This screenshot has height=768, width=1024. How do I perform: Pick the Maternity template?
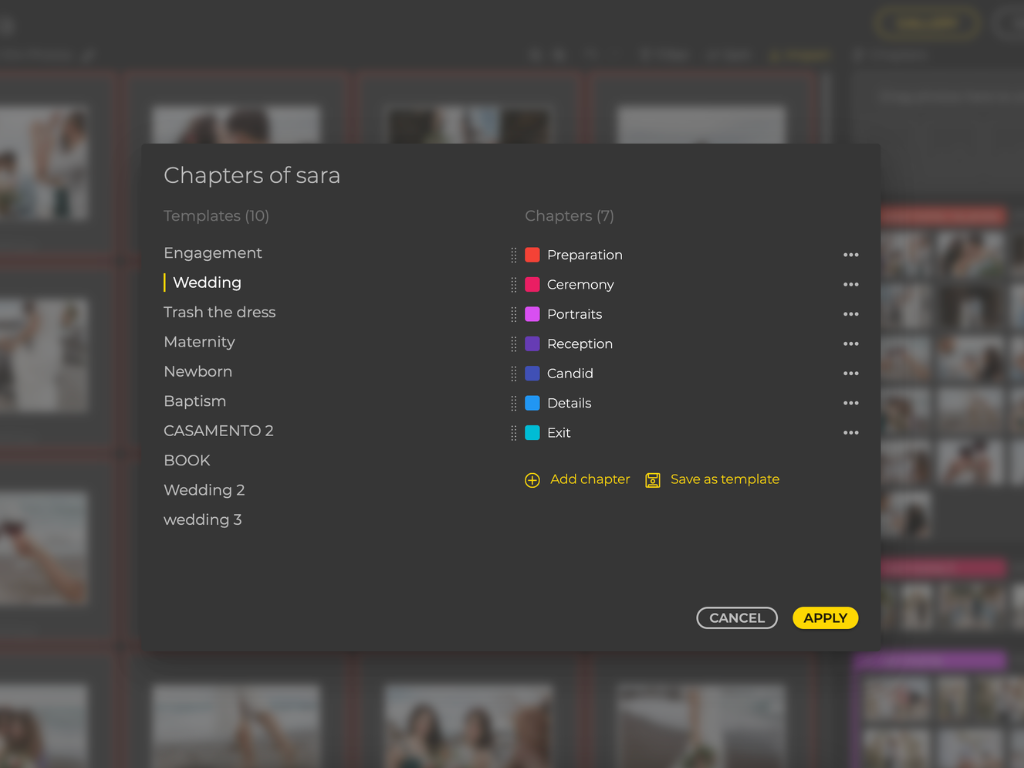199,342
